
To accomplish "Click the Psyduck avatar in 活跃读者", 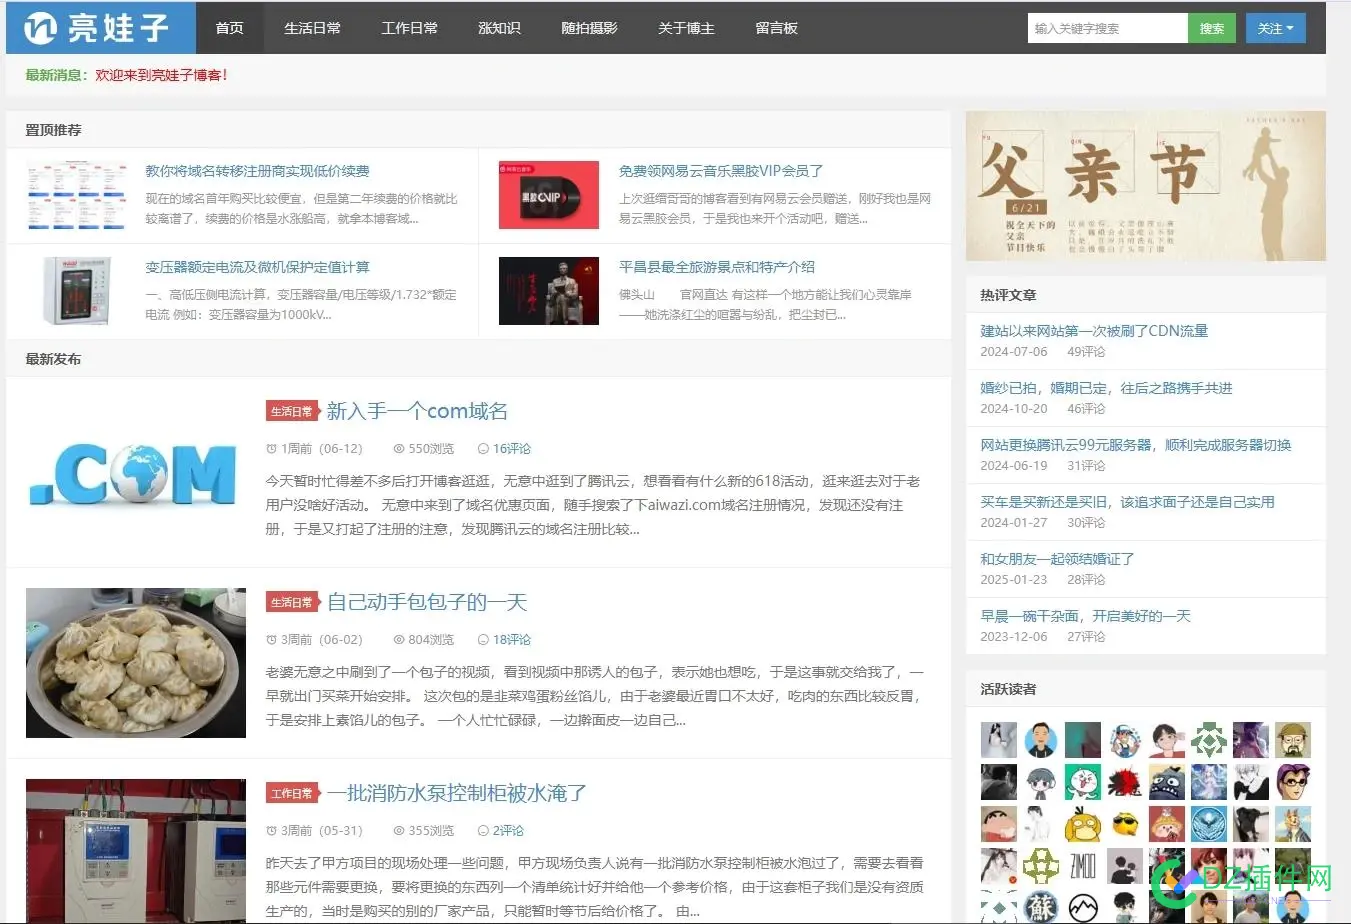I will click(x=1083, y=824).
